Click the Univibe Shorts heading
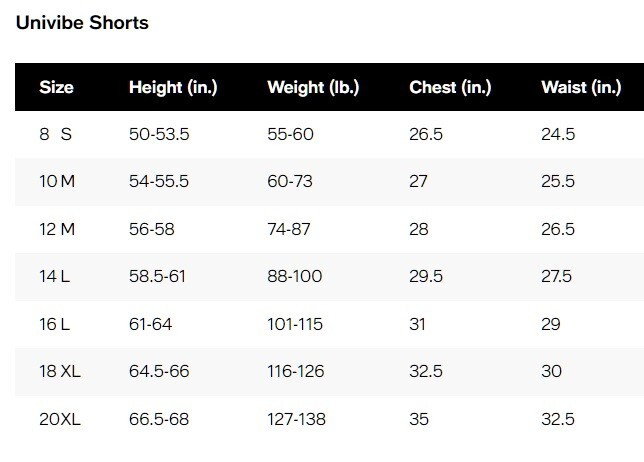Screen dimensions: 644x462 [x=82, y=23]
